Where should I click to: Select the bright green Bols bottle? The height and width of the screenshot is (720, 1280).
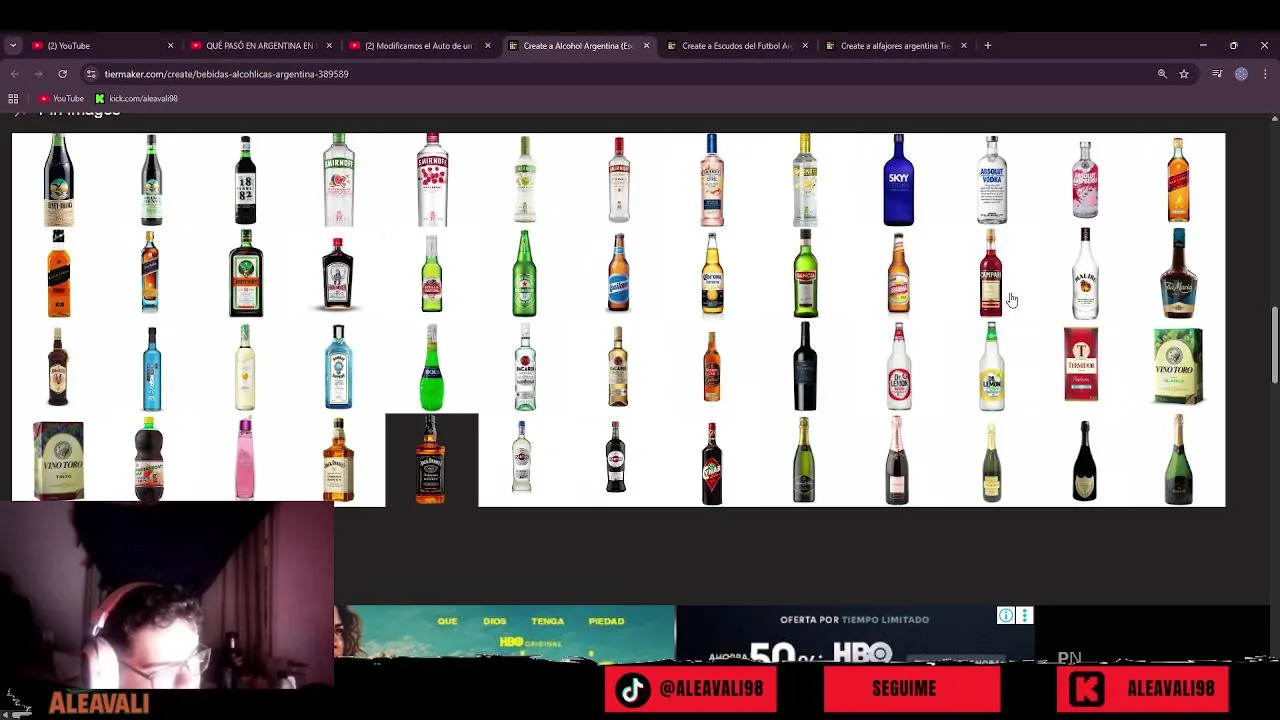[432, 367]
